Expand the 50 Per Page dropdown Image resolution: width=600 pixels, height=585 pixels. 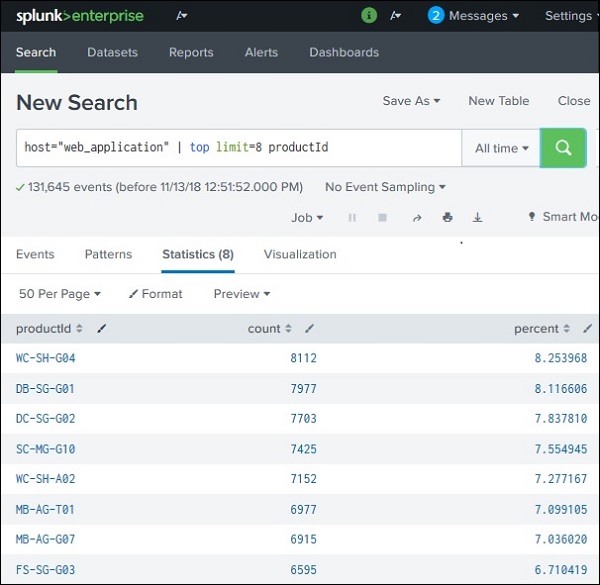pos(60,294)
